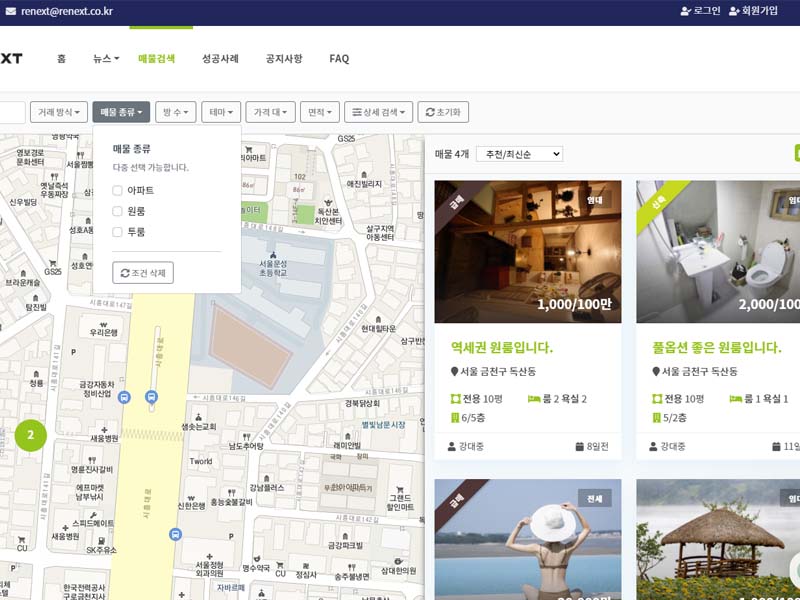The width and height of the screenshot is (800, 600).
Task: Click the 우리은행 map label
Action: point(104,333)
